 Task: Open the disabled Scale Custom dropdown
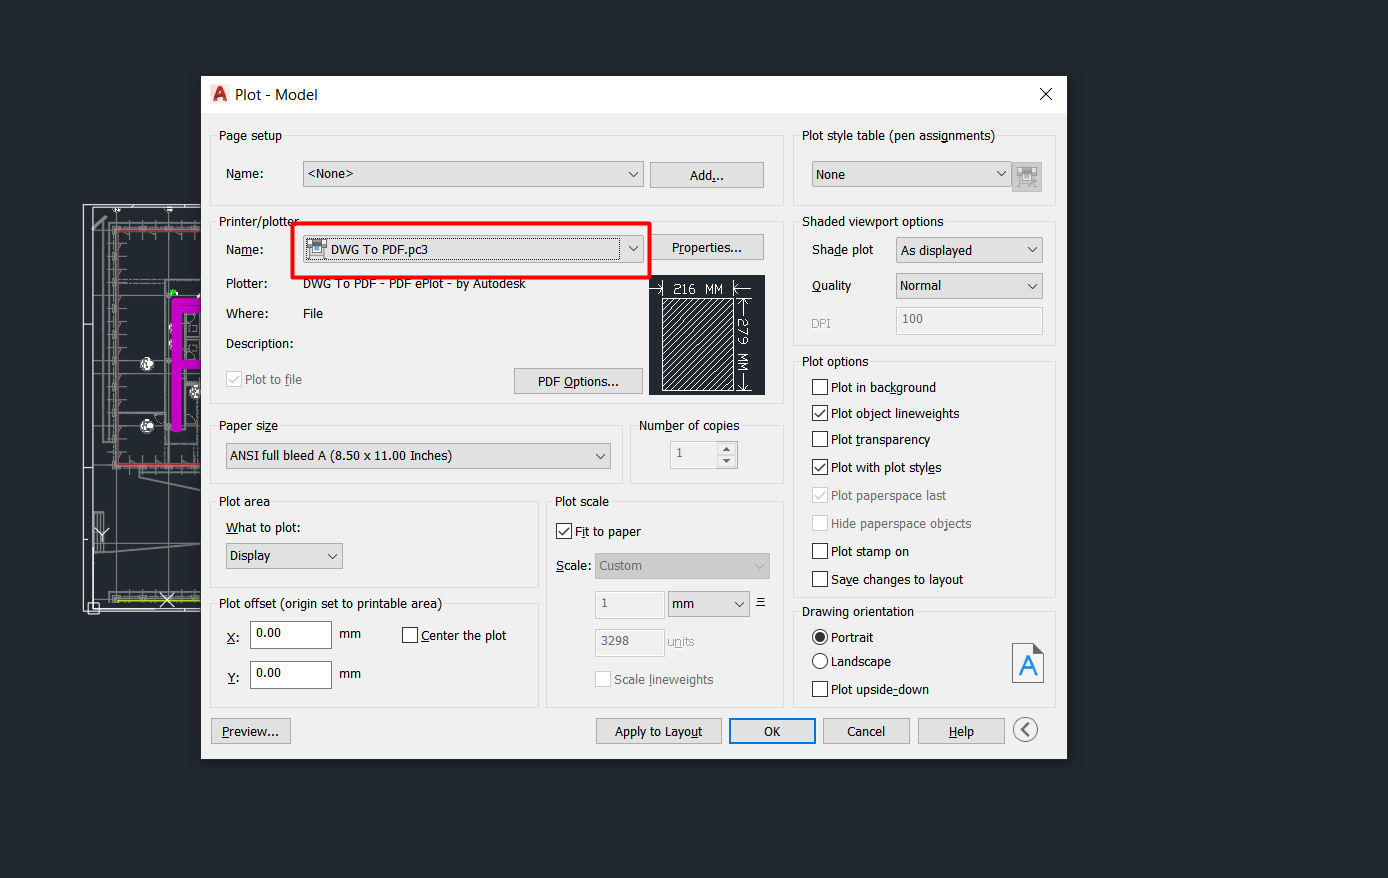coord(682,566)
